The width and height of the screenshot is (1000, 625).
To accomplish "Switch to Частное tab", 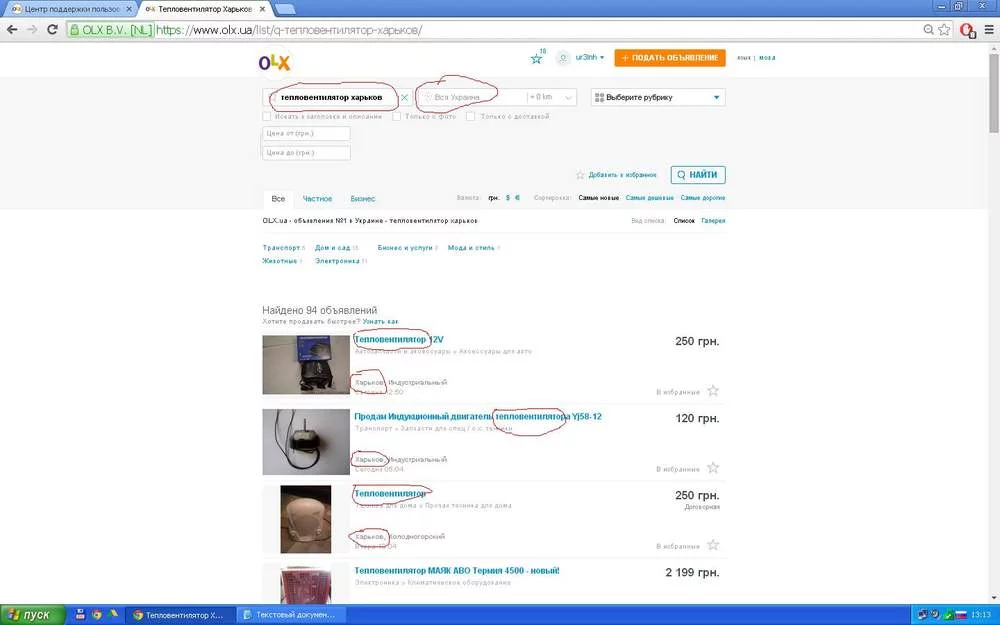I will (x=318, y=199).
